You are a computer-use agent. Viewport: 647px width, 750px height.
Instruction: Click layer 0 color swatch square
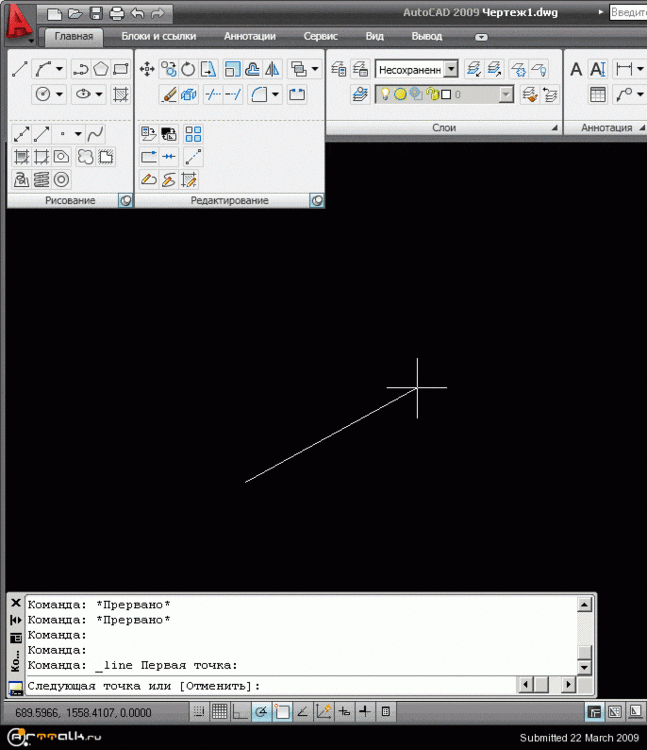tap(446, 94)
